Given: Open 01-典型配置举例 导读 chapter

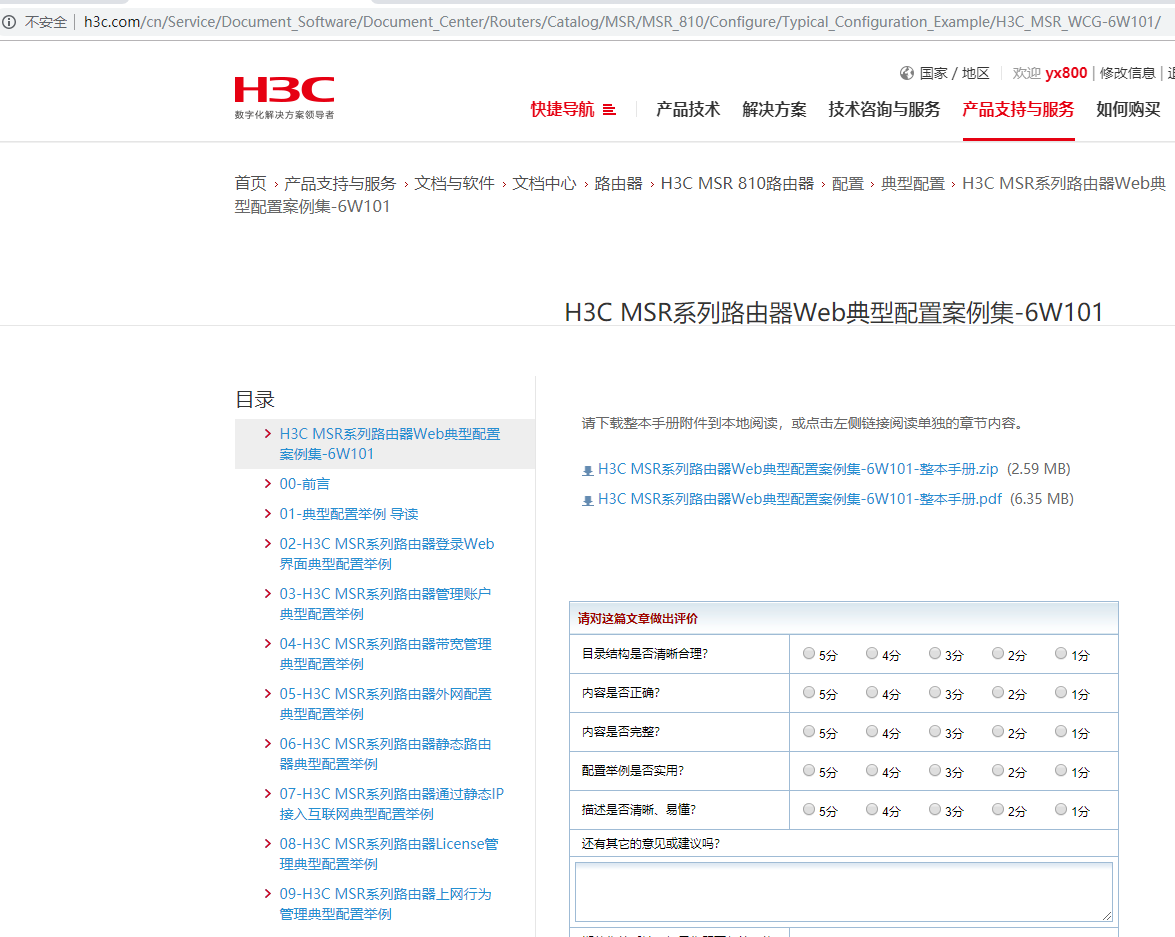Looking at the screenshot, I should (349, 514).
